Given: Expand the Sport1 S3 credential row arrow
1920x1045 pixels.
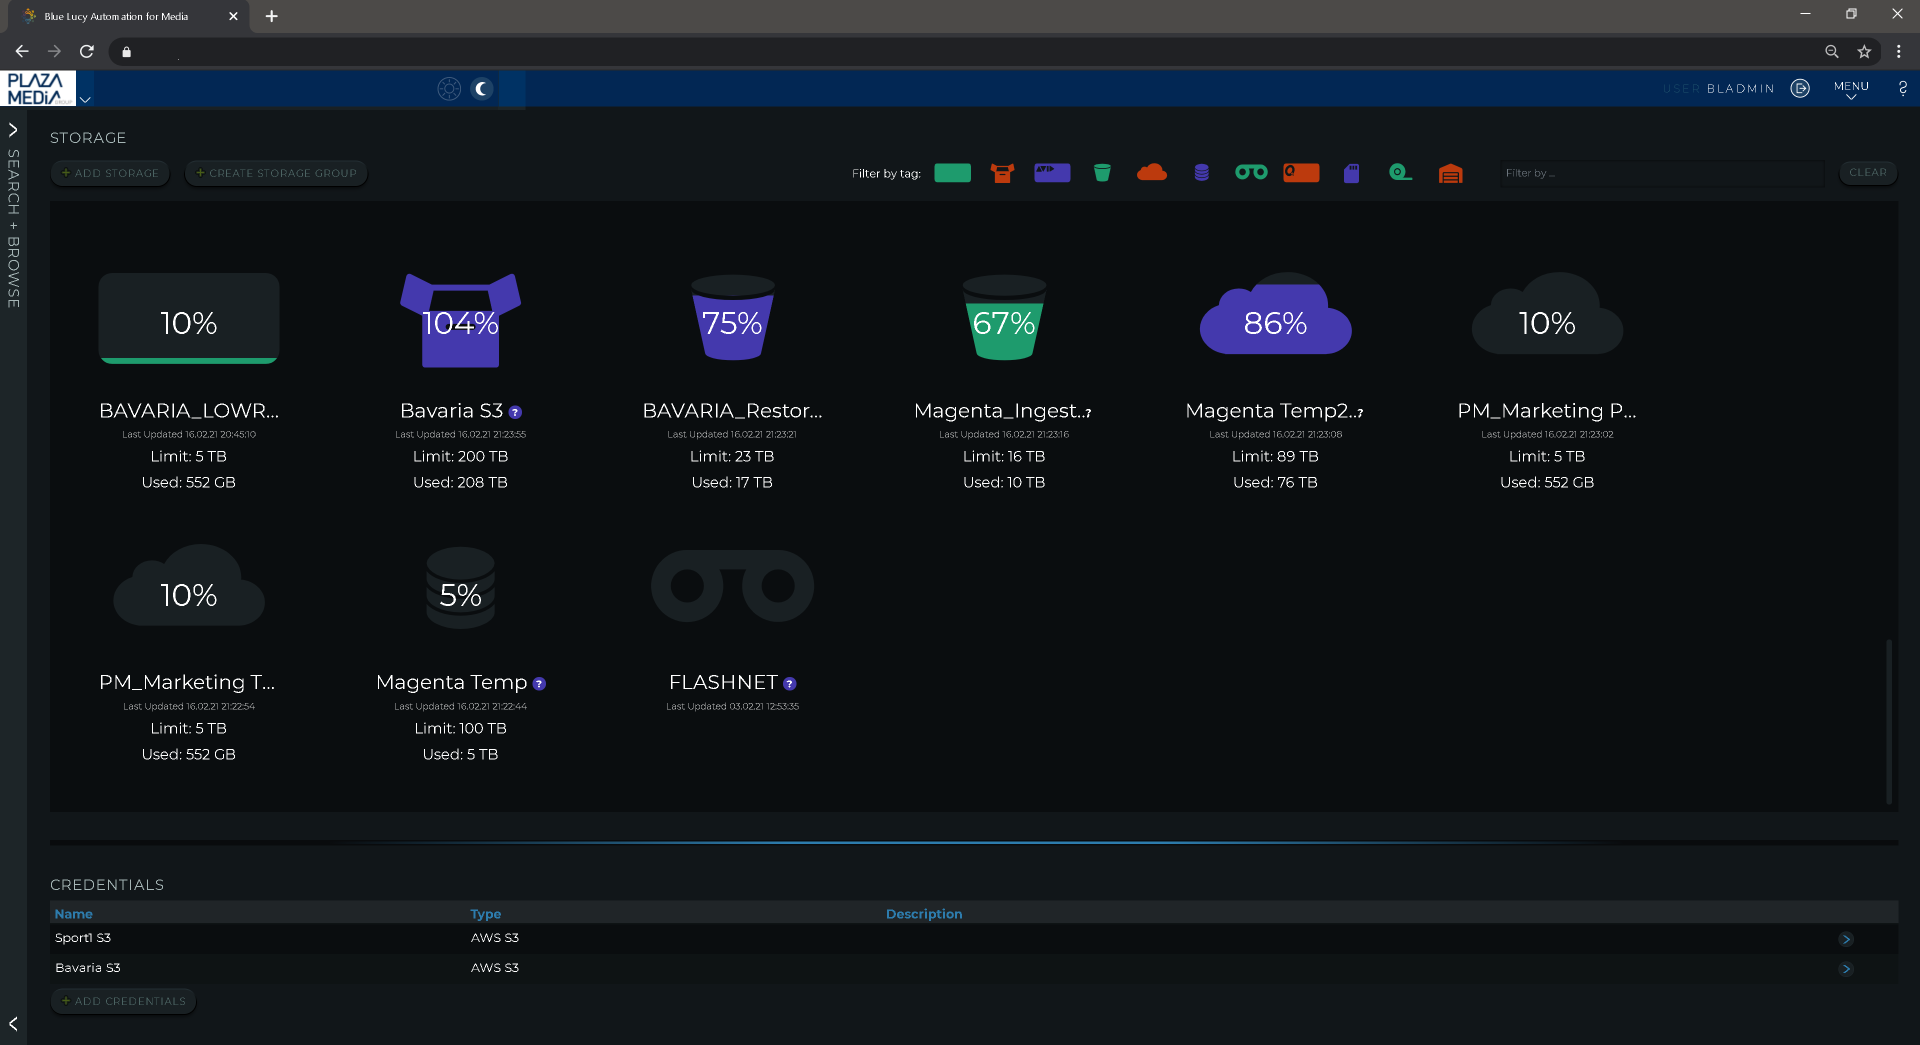Looking at the screenshot, I should tap(1845, 939).
